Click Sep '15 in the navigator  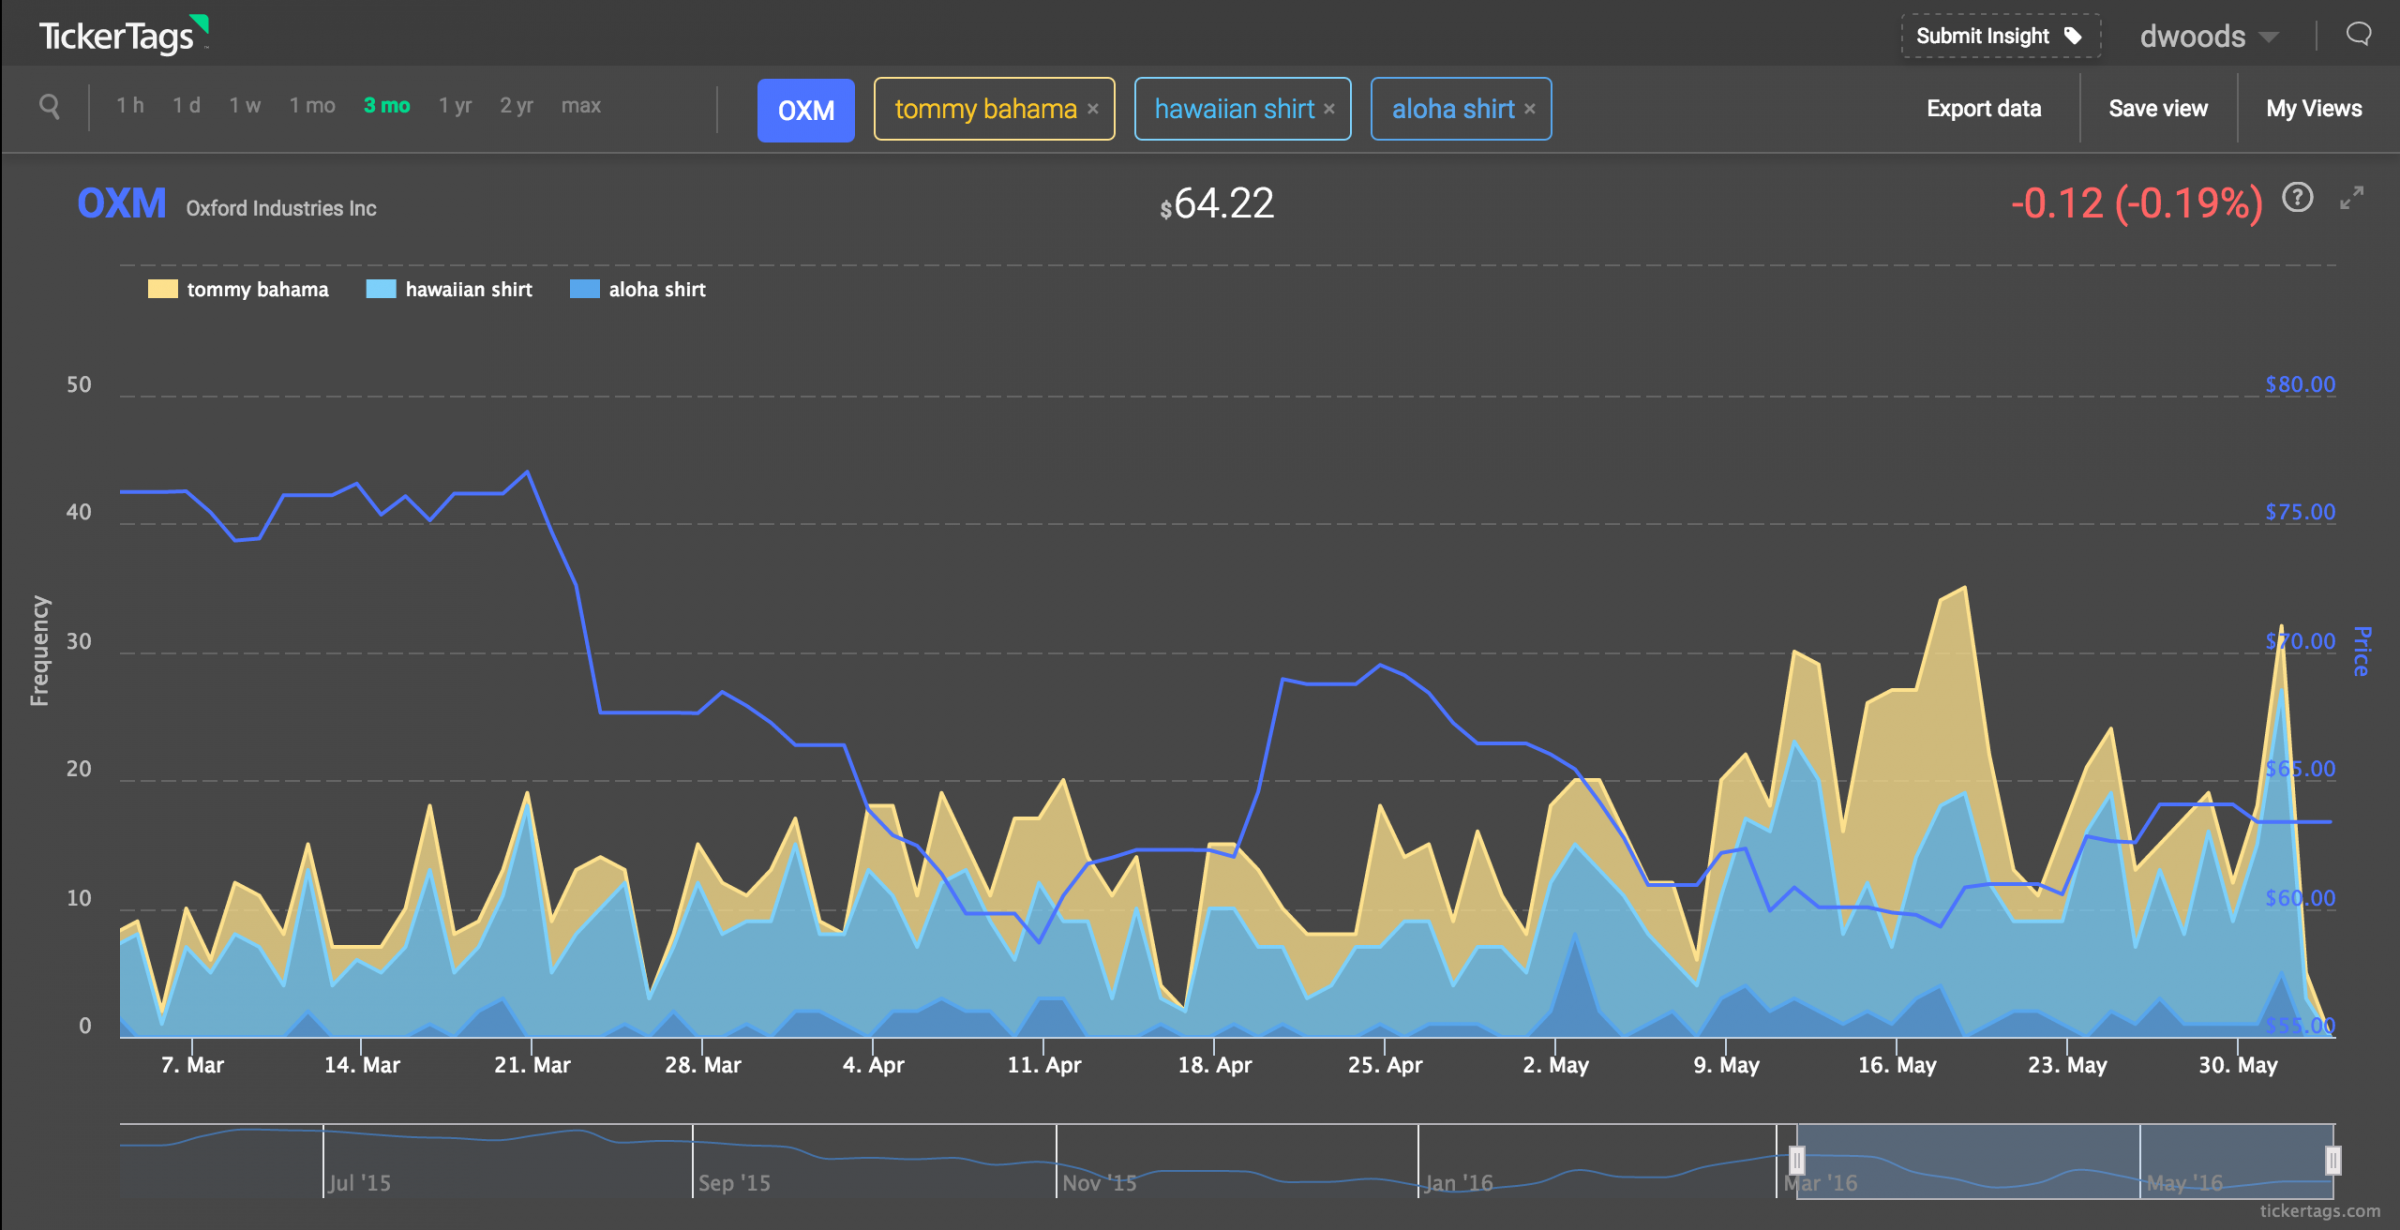734,1183
